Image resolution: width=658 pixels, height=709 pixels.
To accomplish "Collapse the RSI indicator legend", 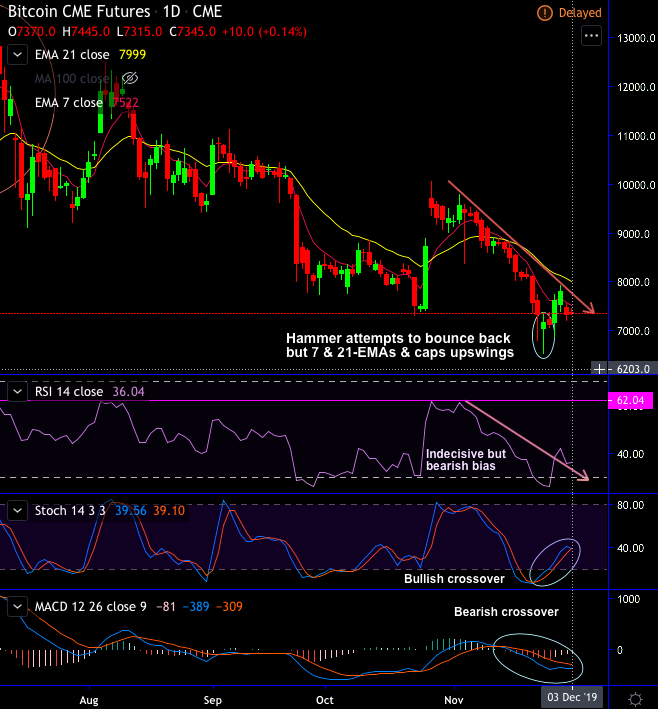I will pos(18,392).
